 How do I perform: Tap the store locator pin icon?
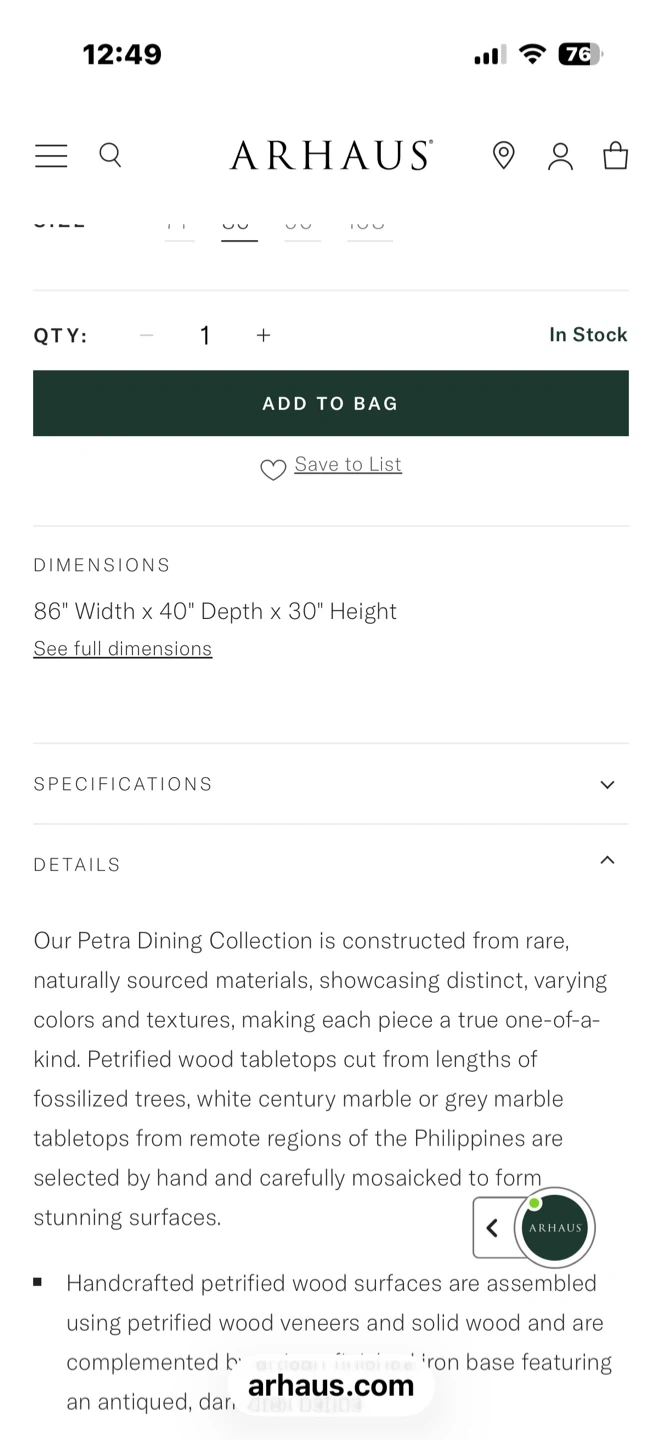[504, 155]
